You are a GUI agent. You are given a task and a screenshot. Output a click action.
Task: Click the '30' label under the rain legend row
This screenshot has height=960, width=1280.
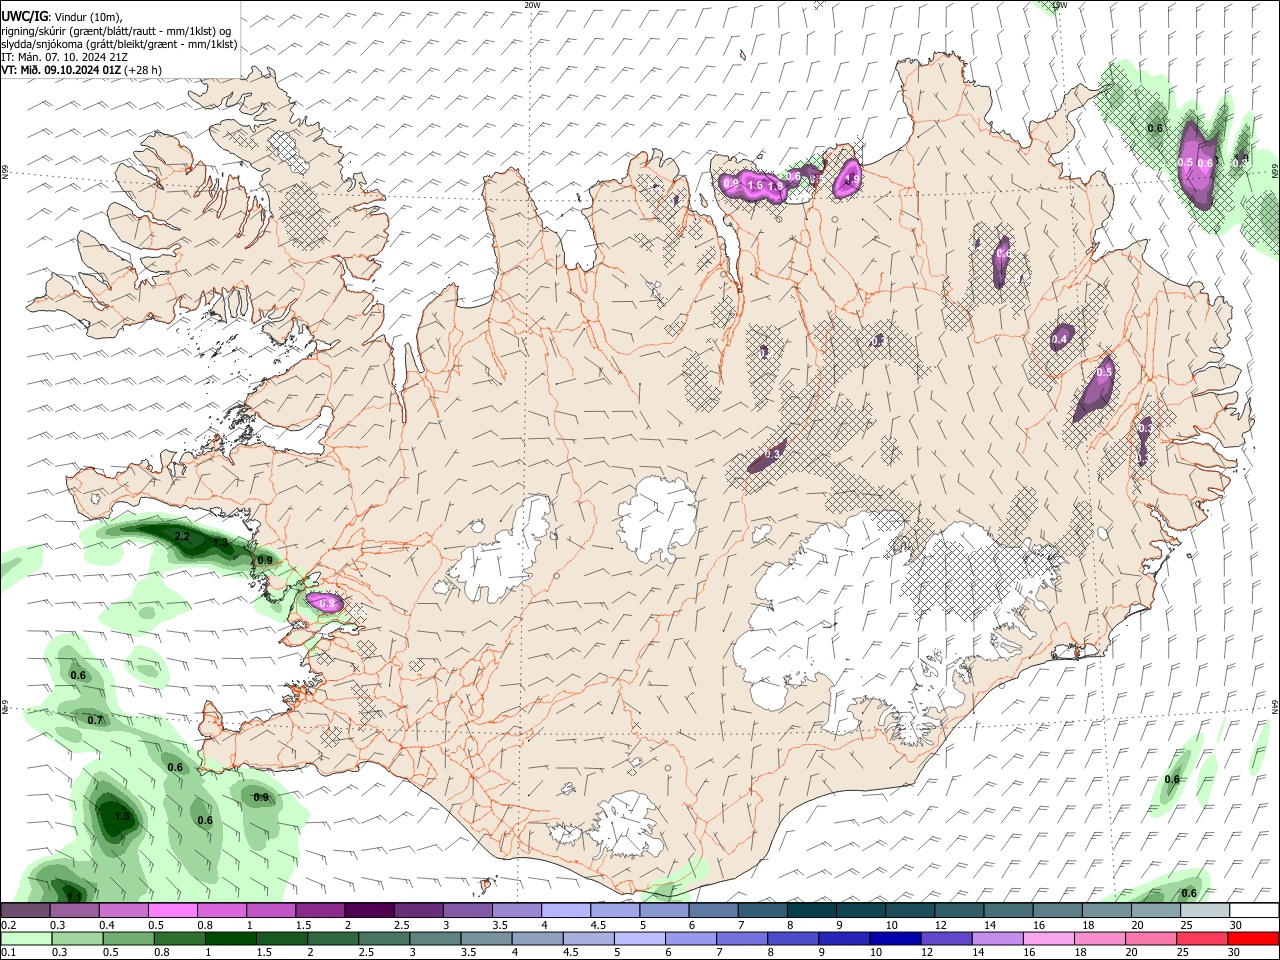point(1236,953)
